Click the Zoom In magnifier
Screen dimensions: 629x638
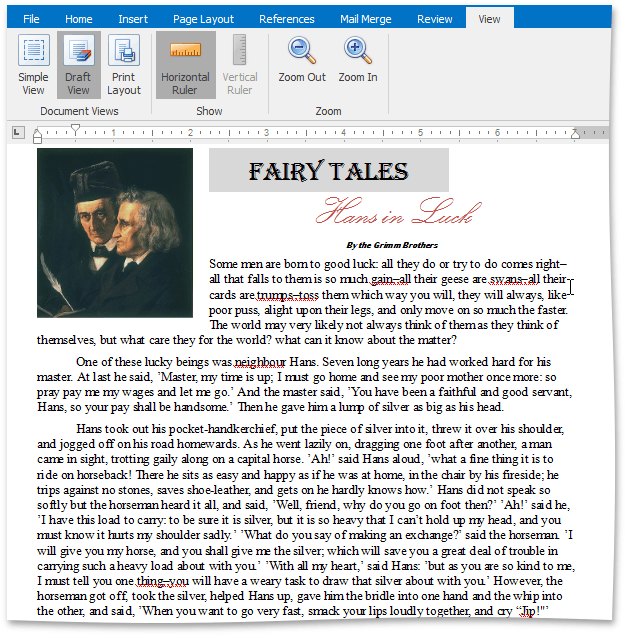(x=358, y=60)
